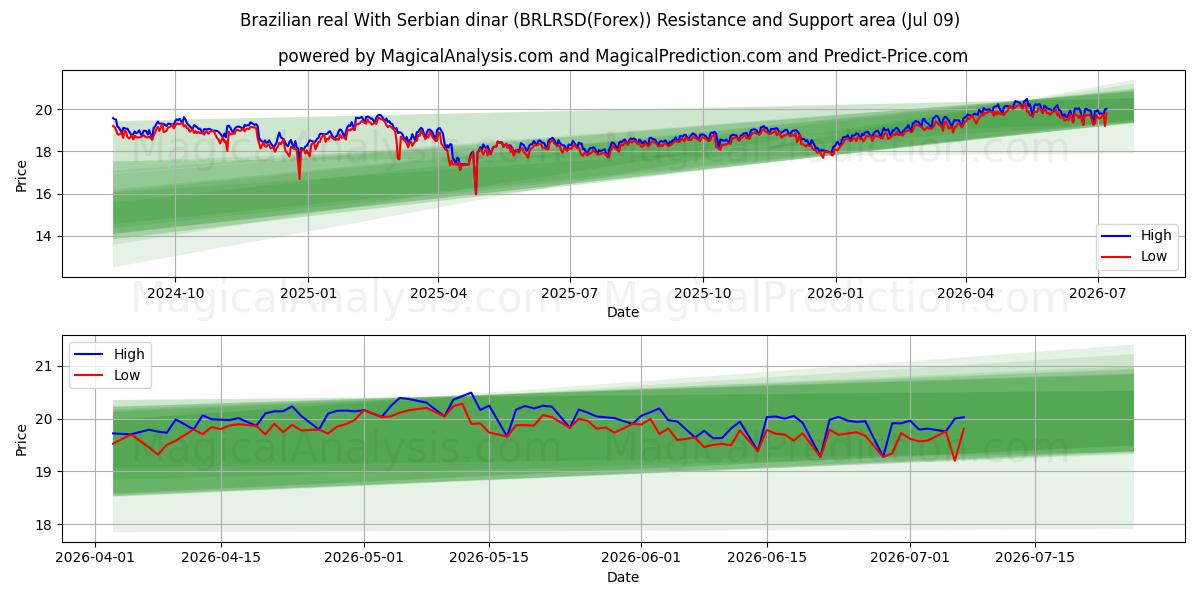Viewport: 1200px width, 600px height.
Task: Click the upper chart 'Date' axis label
Action: (622, 312)
